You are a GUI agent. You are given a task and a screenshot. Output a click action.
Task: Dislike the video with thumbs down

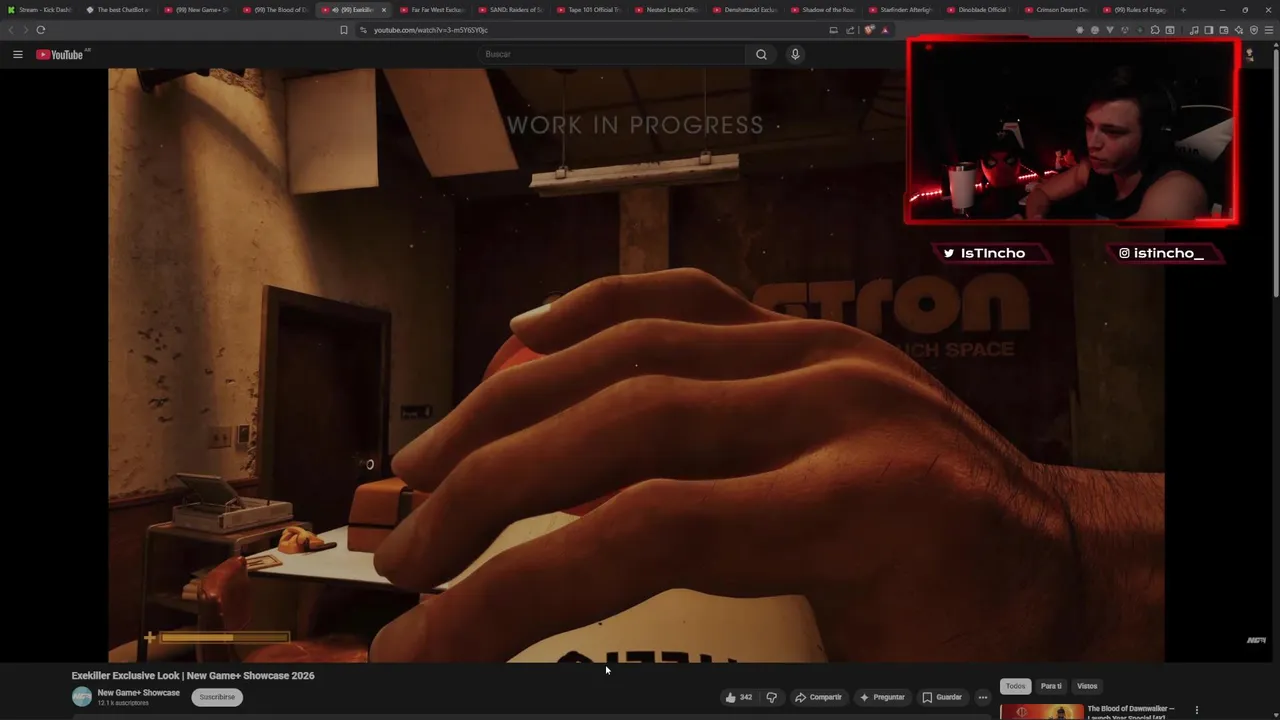(x=771, y=697)
